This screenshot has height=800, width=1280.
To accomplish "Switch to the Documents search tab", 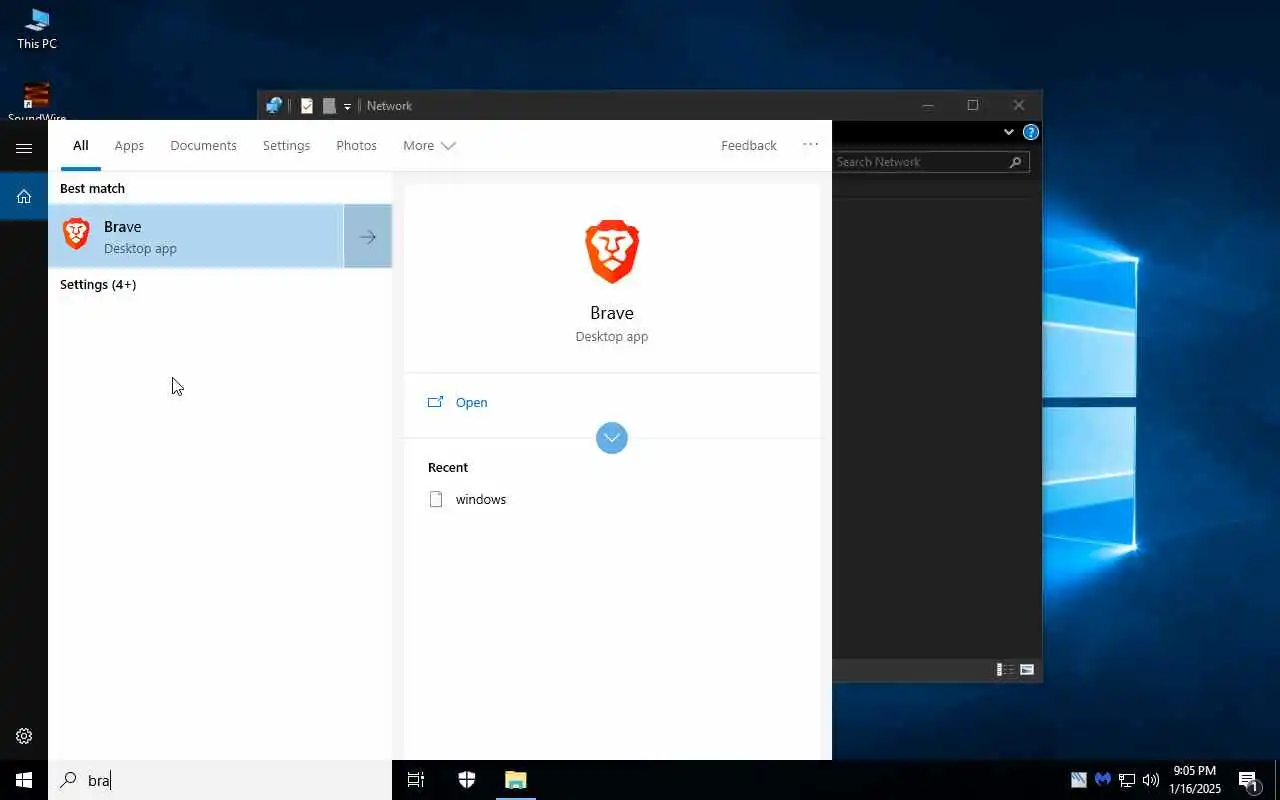I will (x=203, y=145).
